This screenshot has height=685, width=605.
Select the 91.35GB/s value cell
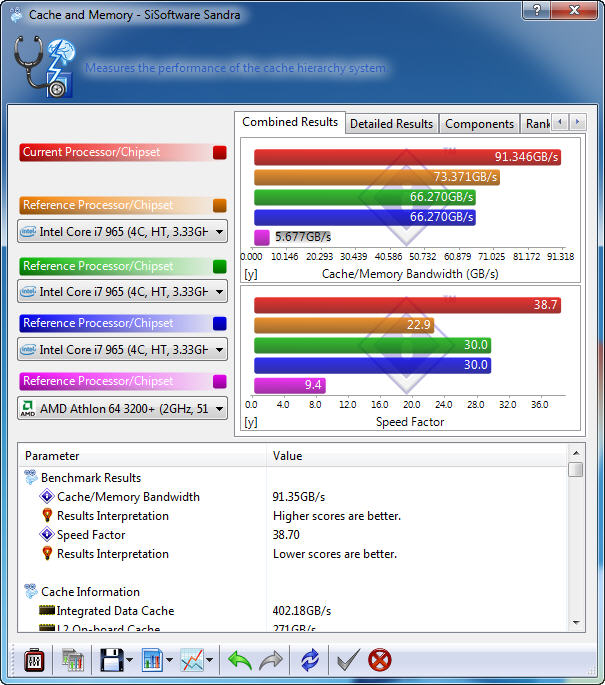tap(299, 497)
